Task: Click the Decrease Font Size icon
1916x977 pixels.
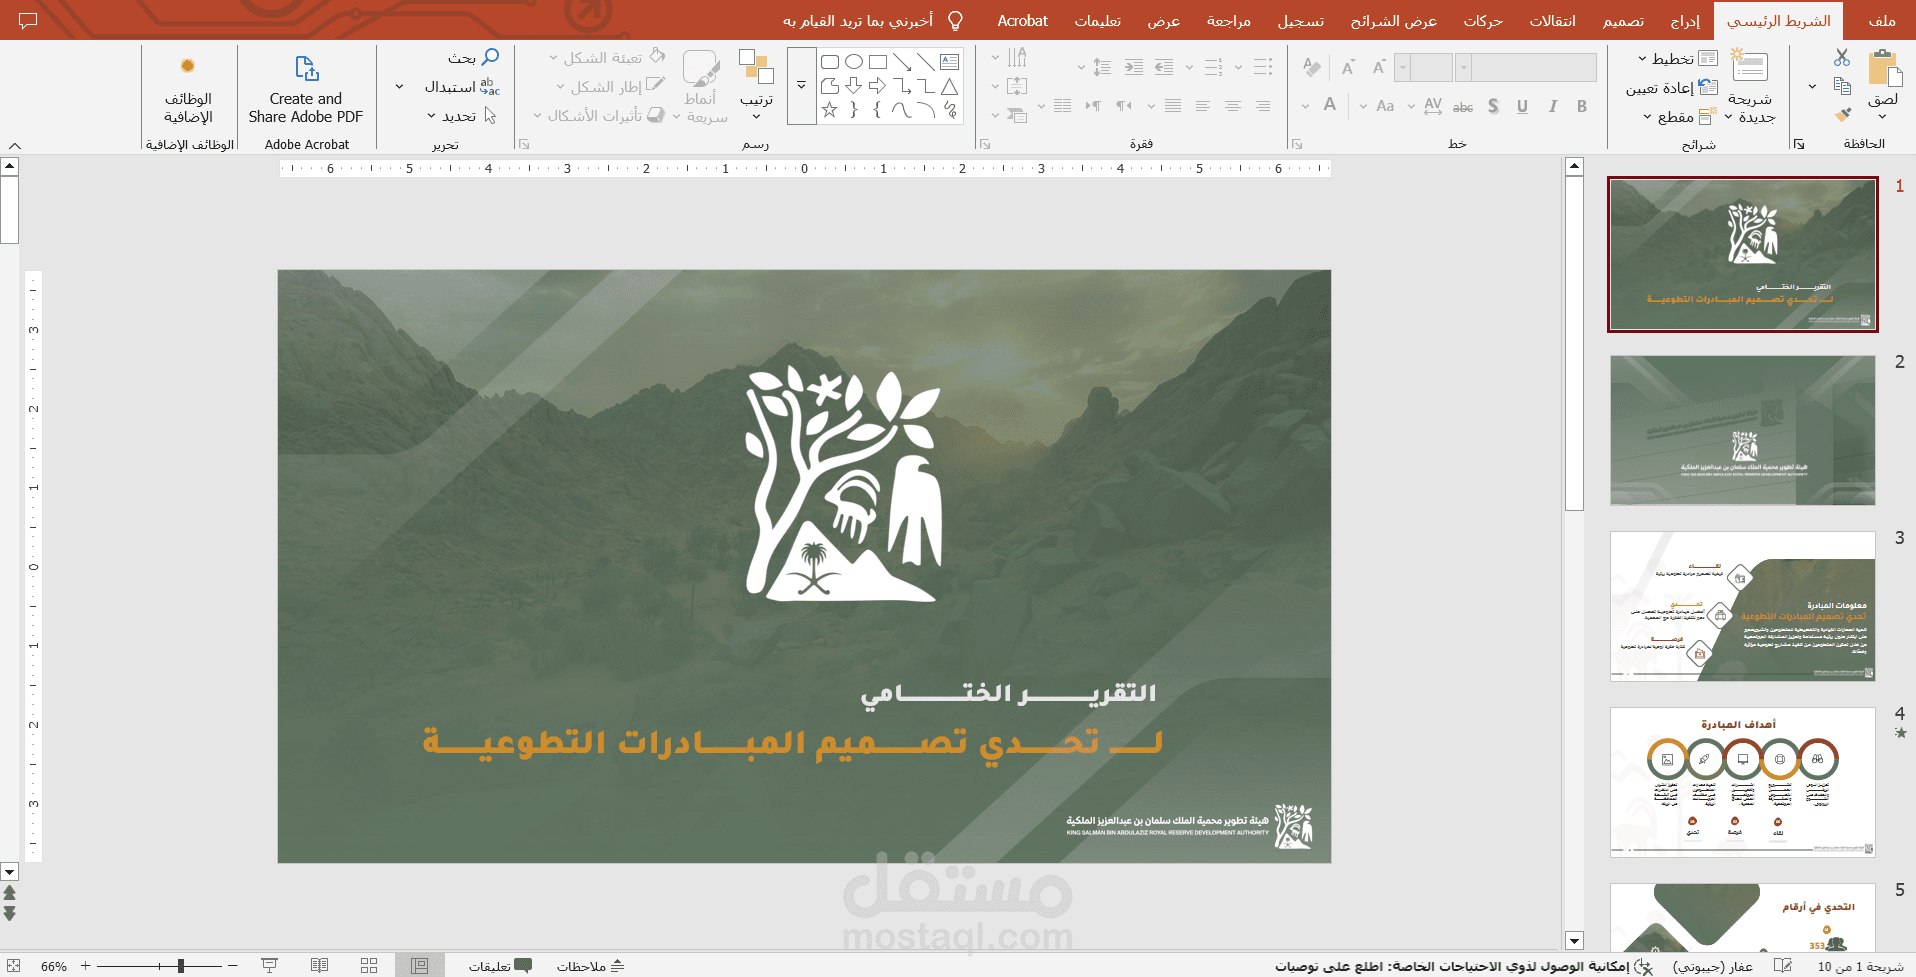Action: (x=1348, y=67)
